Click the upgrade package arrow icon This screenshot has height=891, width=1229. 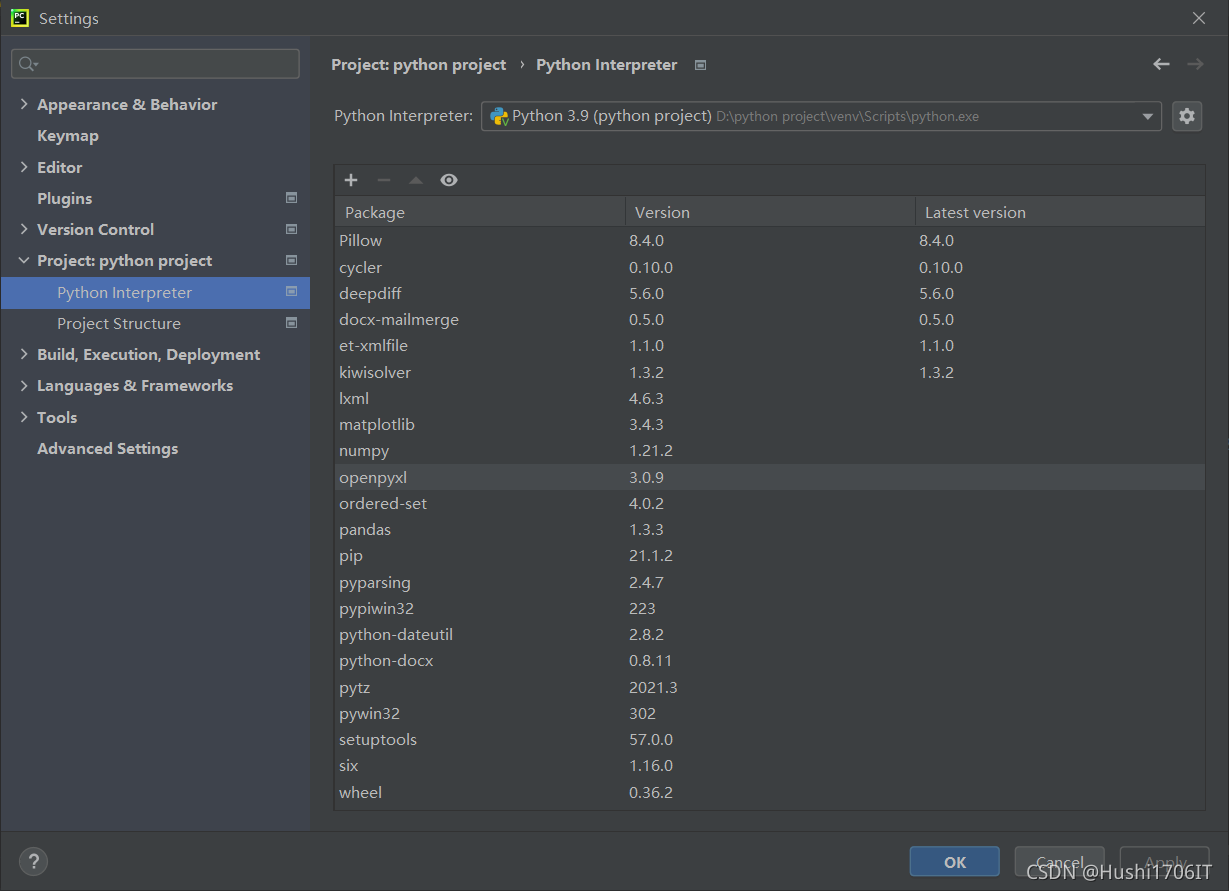(x=416, y=180)
